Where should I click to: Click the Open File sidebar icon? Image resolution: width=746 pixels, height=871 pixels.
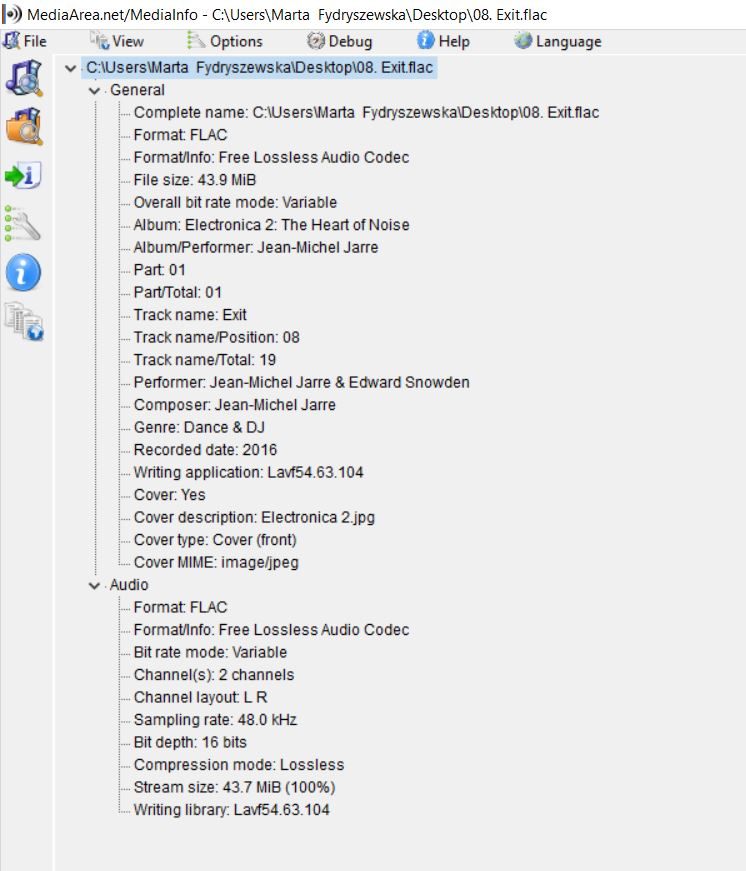click(23, 78)
